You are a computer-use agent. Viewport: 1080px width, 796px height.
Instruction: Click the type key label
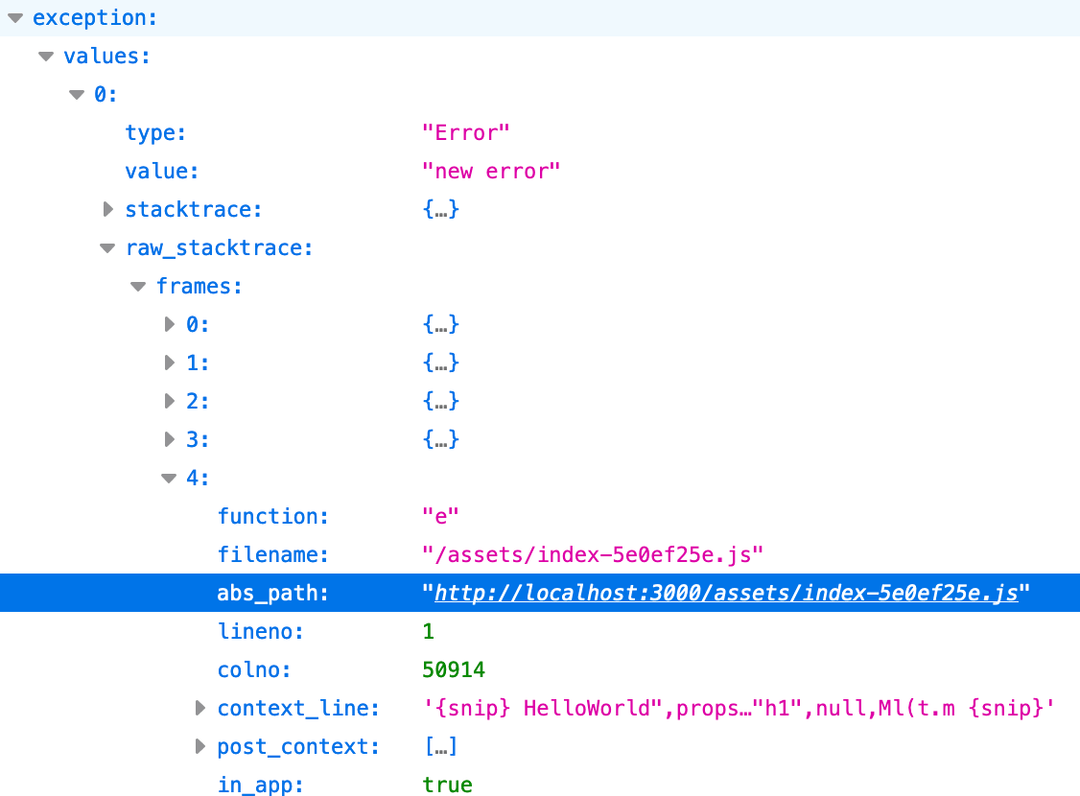pyautogui.click(x=155, y=132)
